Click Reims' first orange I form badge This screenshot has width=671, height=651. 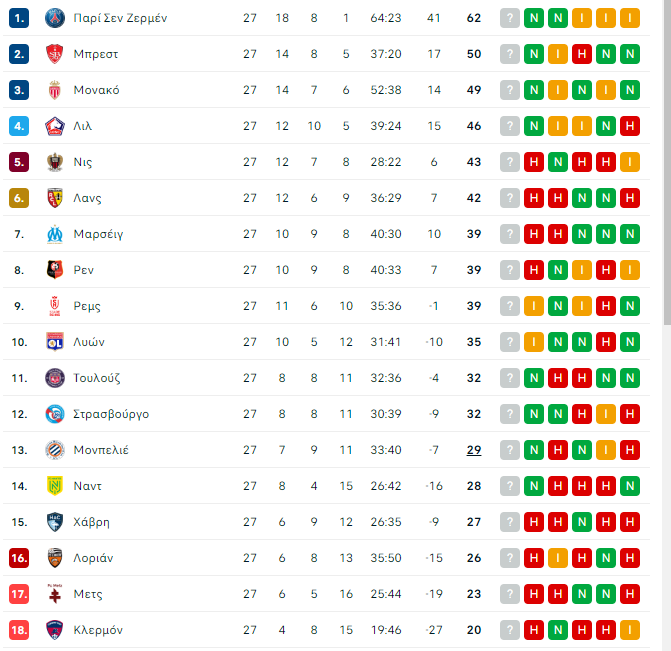pos(534,306)
